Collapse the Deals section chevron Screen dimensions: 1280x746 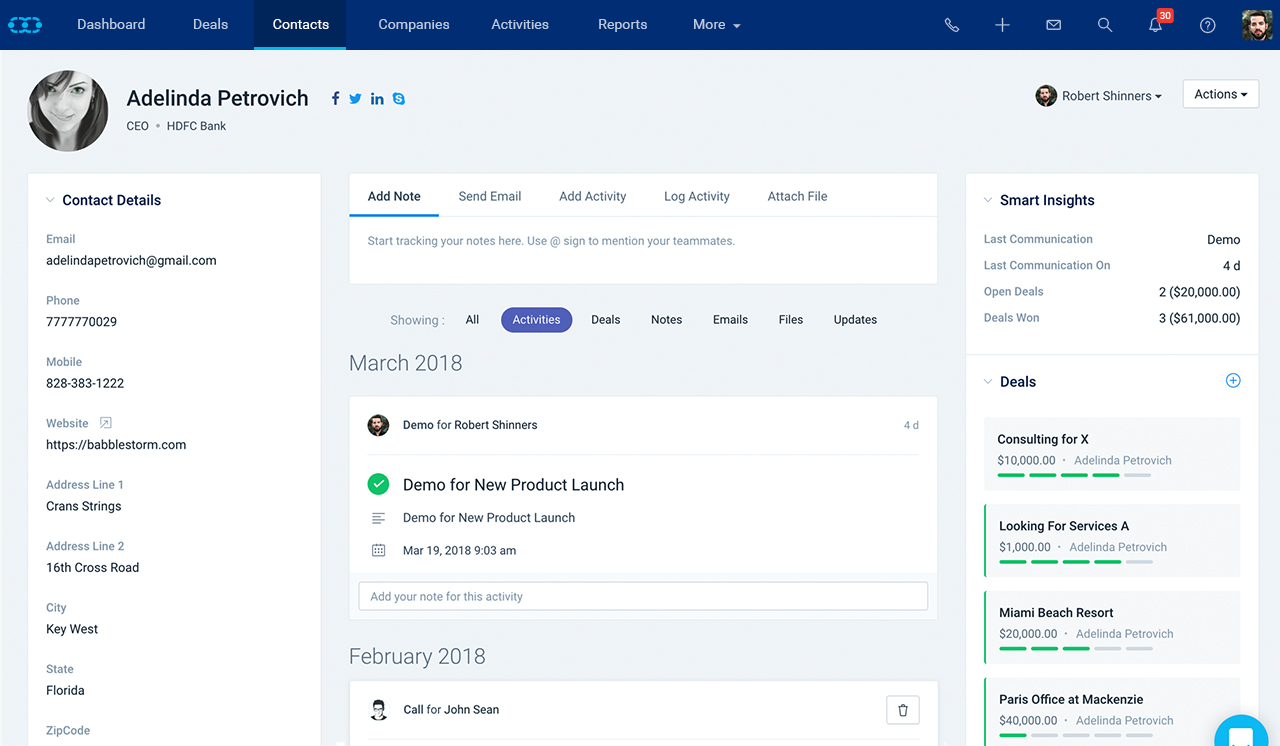pos(988,382)
